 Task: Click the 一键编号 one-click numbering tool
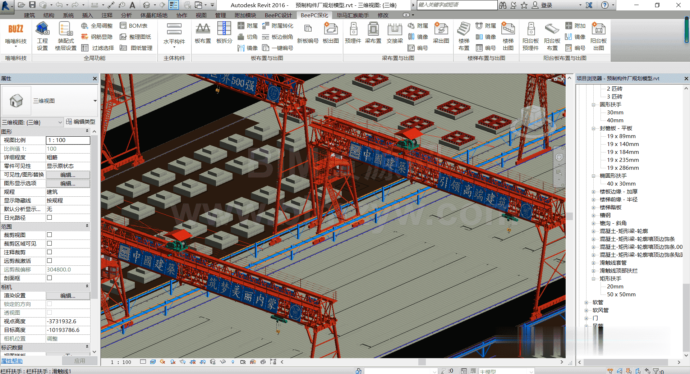(x=277, y=48)
